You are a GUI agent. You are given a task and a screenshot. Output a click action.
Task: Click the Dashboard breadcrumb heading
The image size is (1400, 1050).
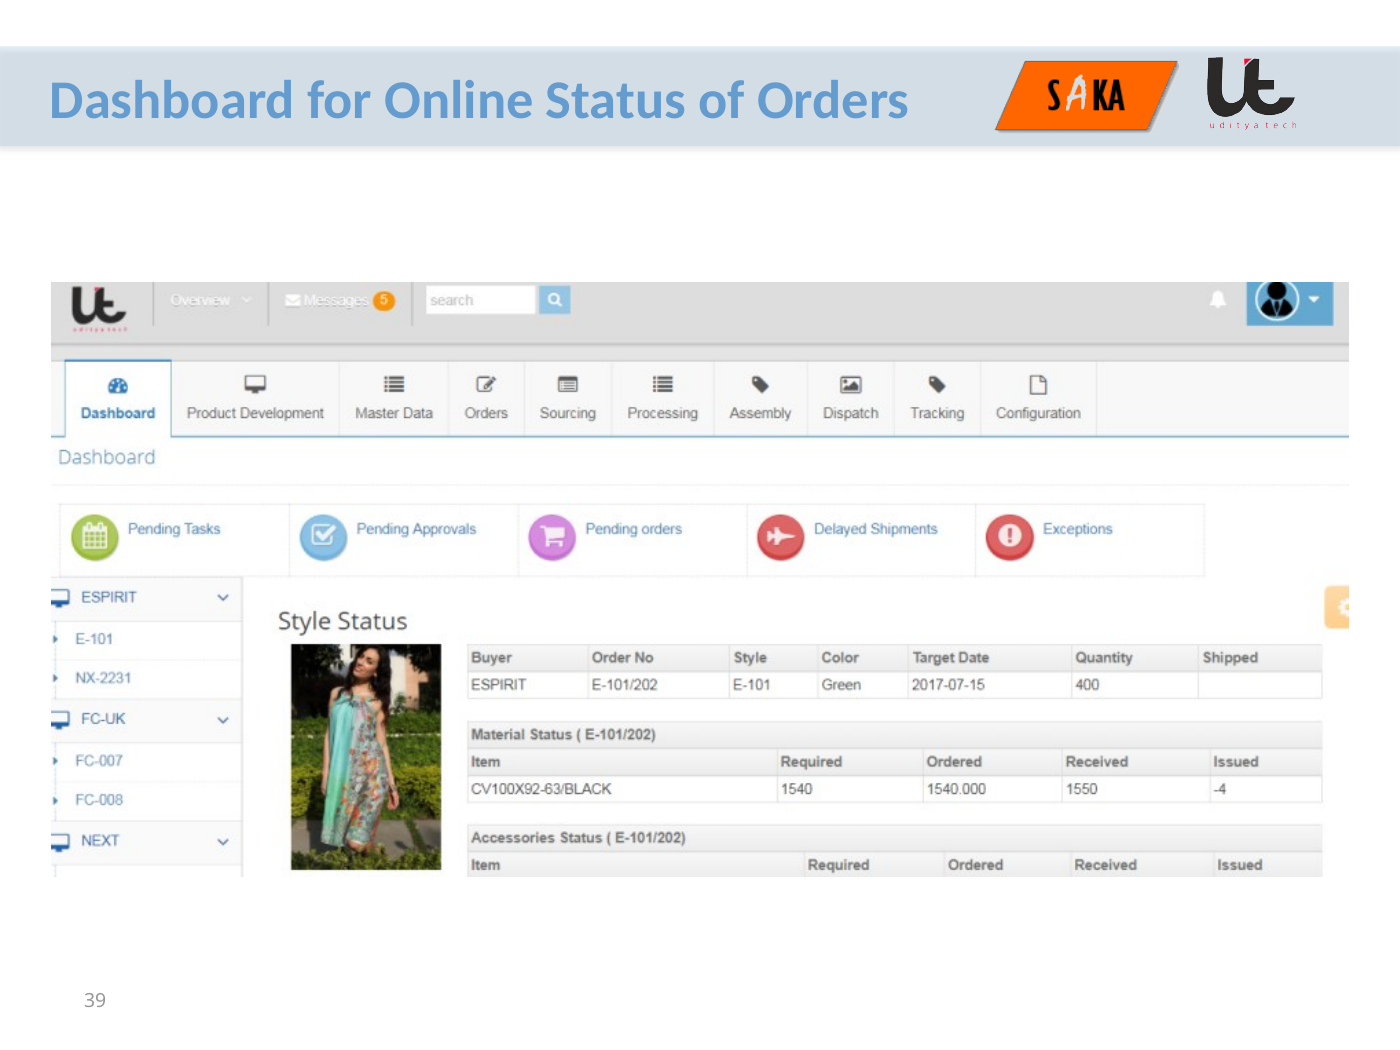pyautogui.click(x=107, y=457)
